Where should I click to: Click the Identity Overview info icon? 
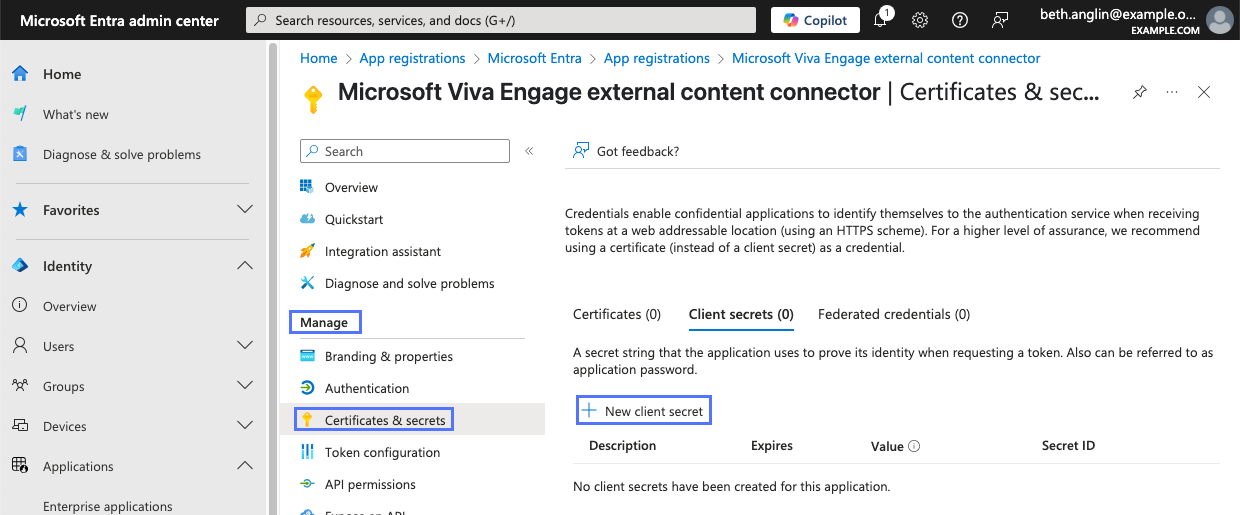click(20, 306)
